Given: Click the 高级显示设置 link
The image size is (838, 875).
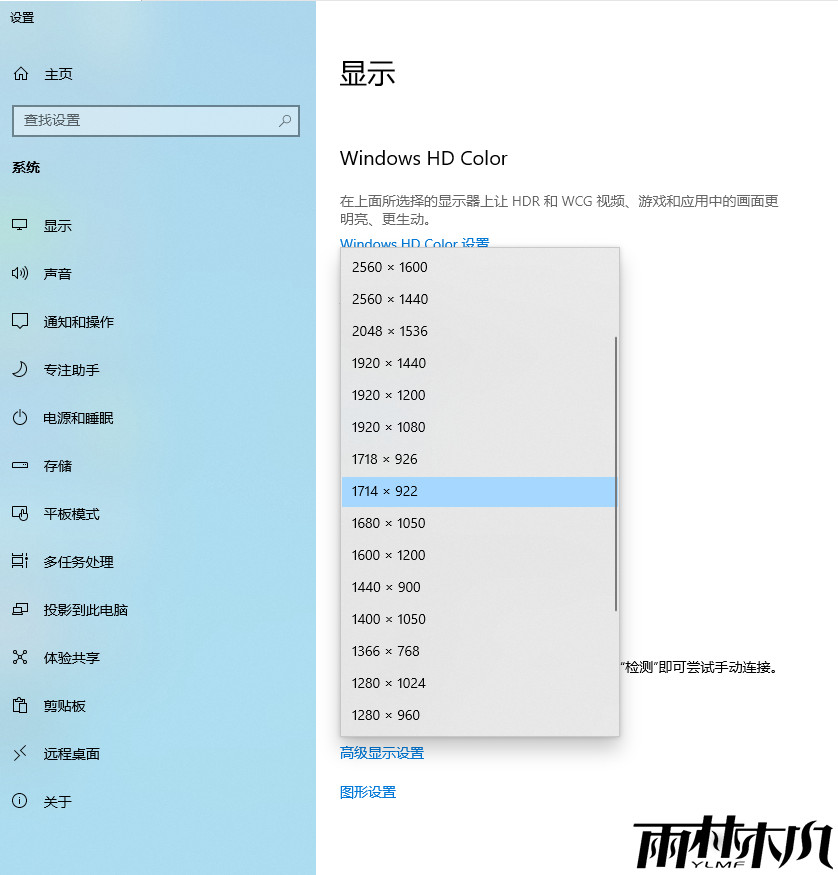Looking at the screenshot, I should point(381,753).
